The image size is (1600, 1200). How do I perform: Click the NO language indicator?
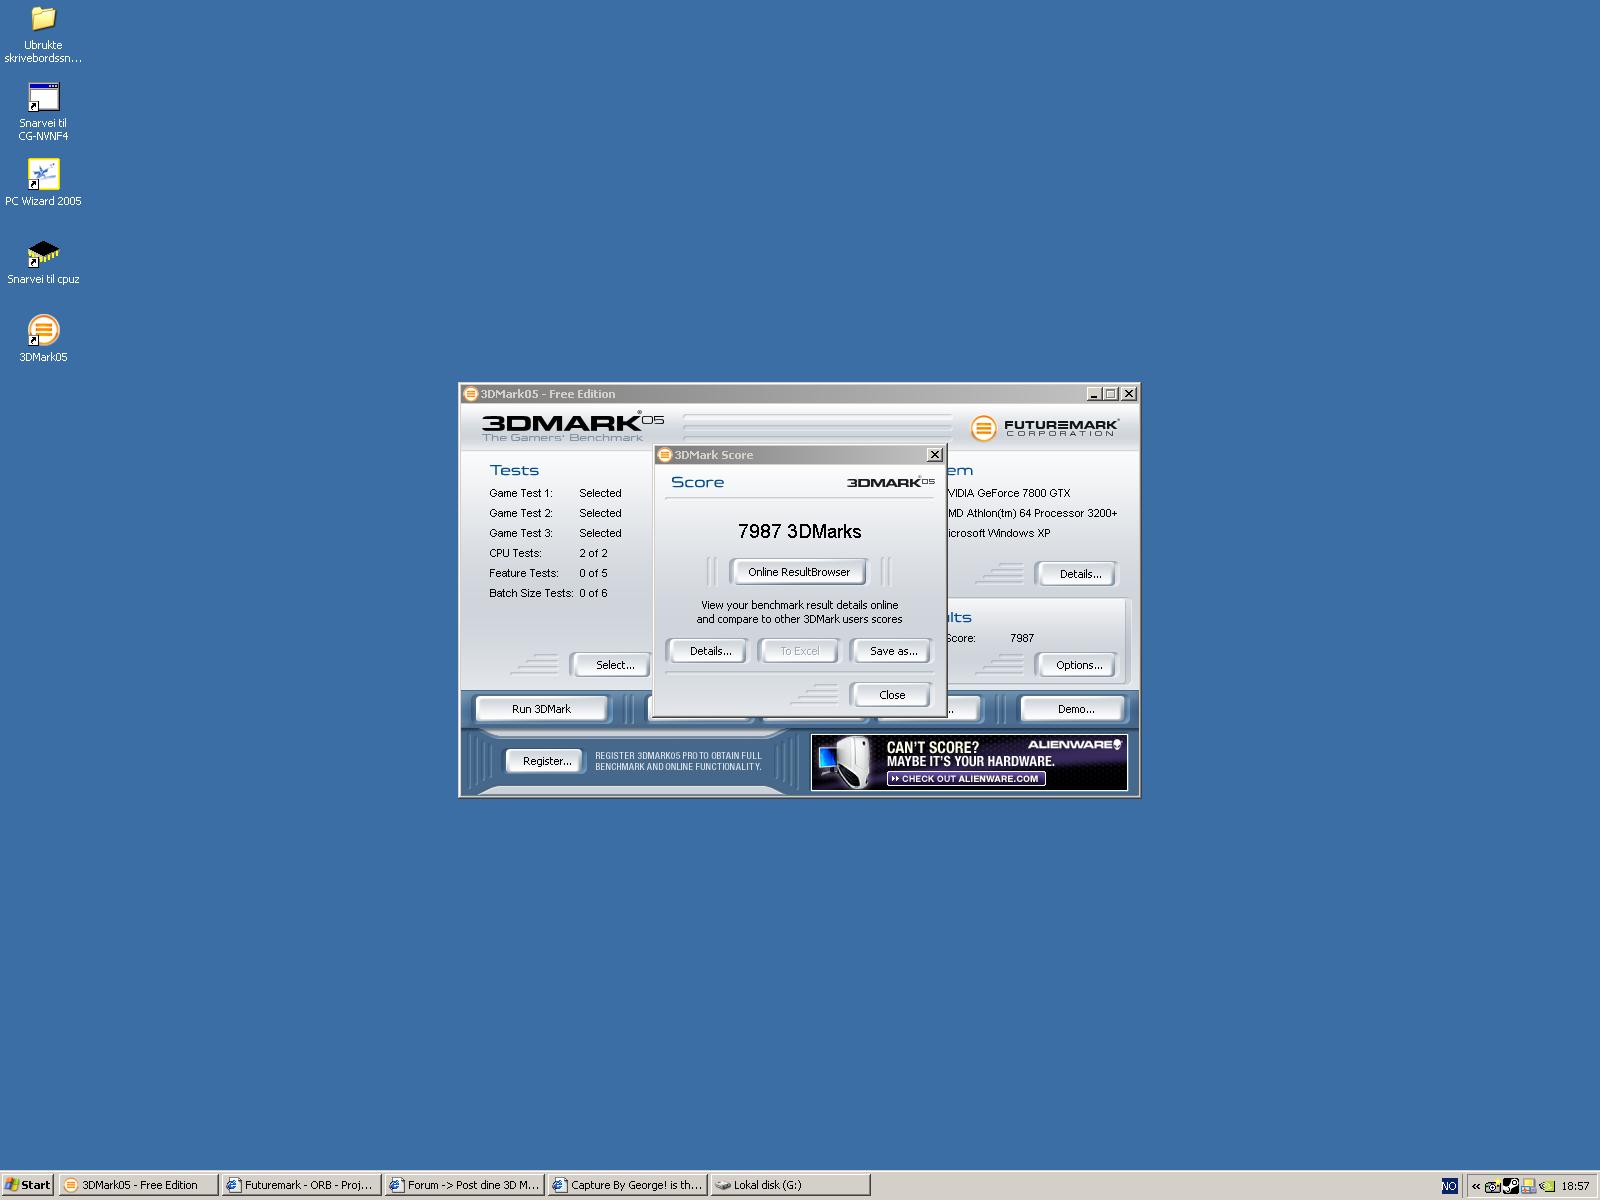click(1449, 1186)
